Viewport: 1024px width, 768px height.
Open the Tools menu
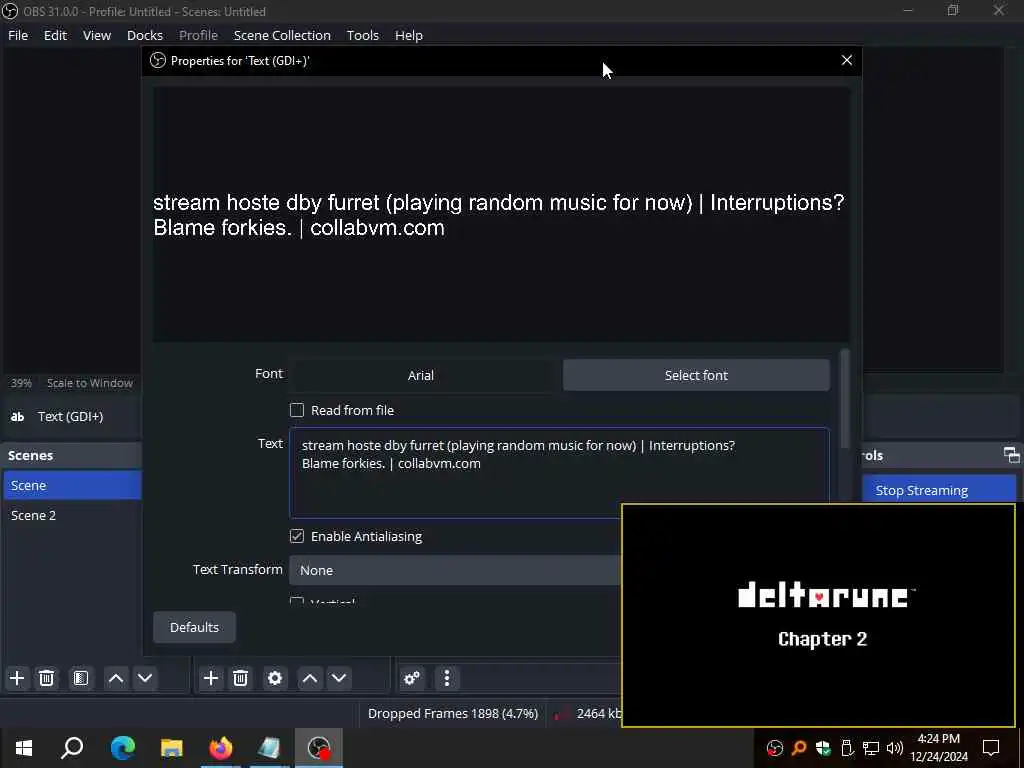362,35
